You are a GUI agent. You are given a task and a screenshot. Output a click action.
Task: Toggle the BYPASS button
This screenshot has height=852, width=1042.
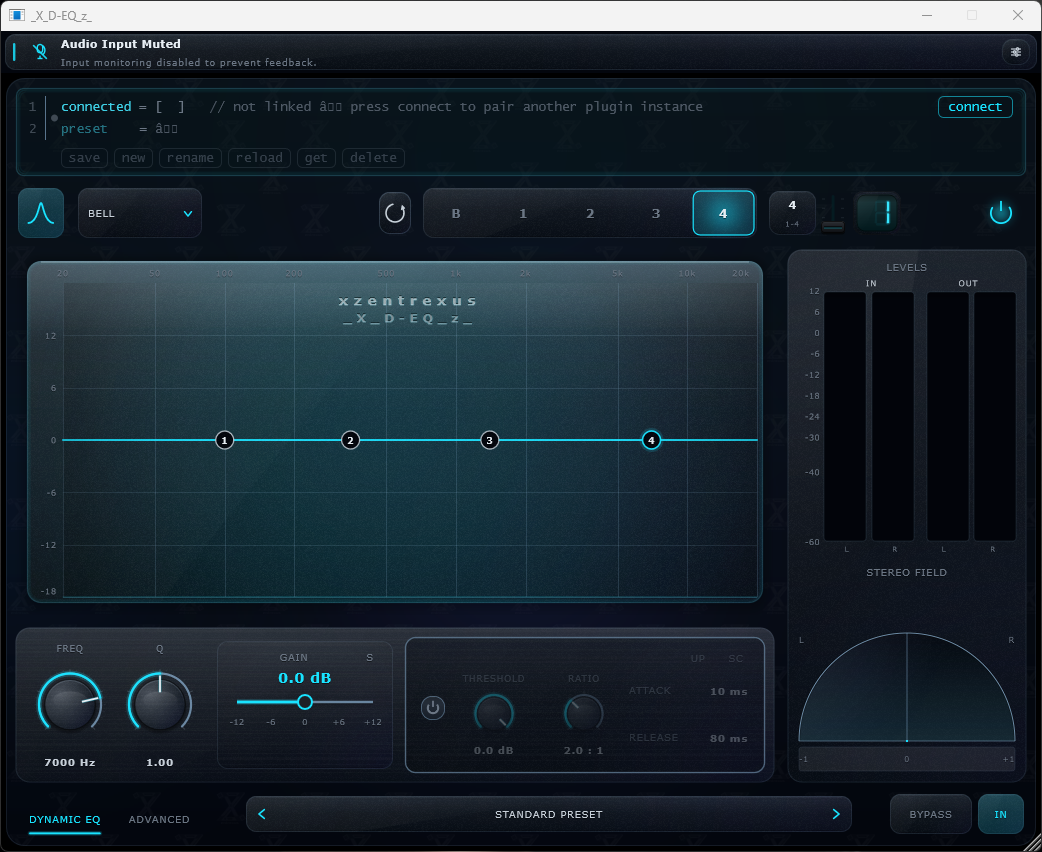(930, 814)
